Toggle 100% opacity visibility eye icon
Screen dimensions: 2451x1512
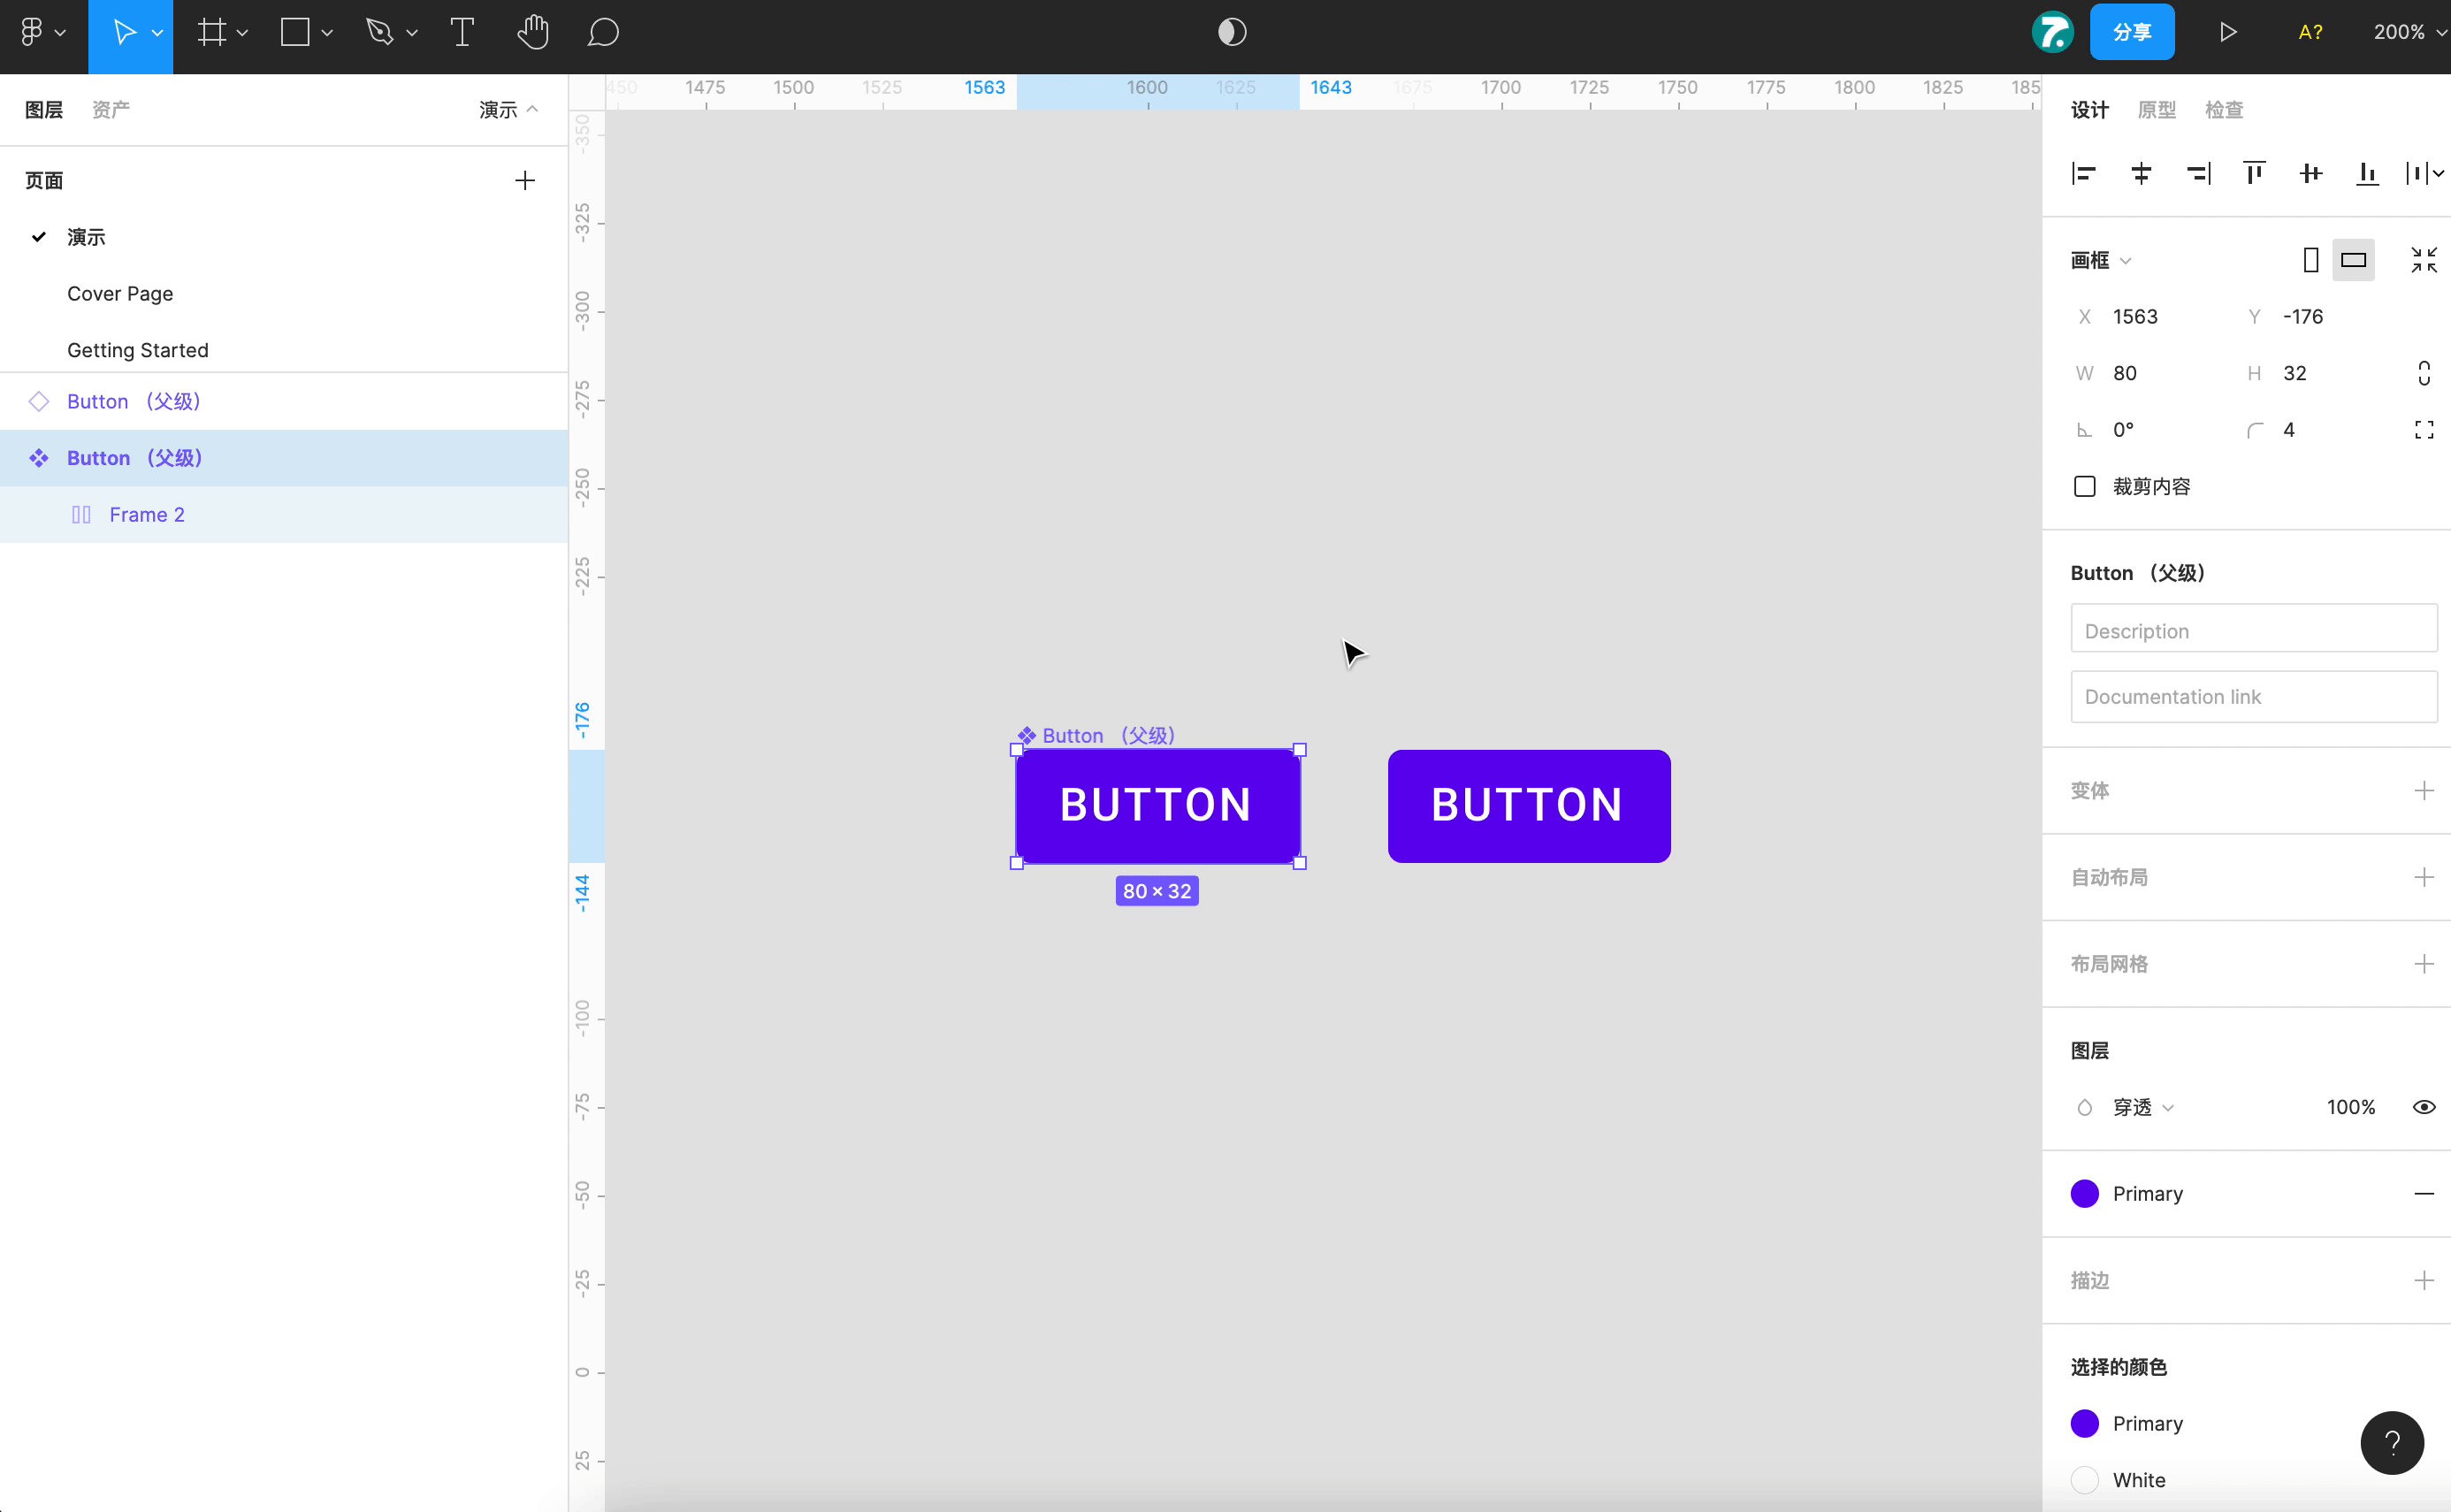[2424, 1106]
